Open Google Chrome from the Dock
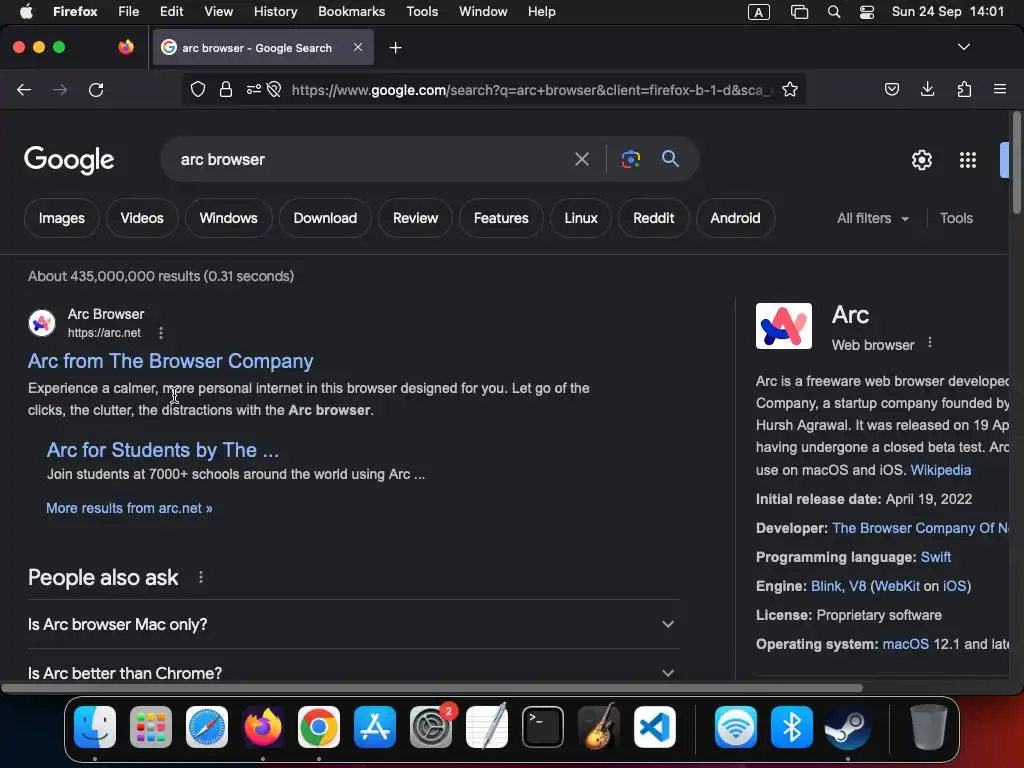The image size is (1024, 768). click(x=319, y=727)
